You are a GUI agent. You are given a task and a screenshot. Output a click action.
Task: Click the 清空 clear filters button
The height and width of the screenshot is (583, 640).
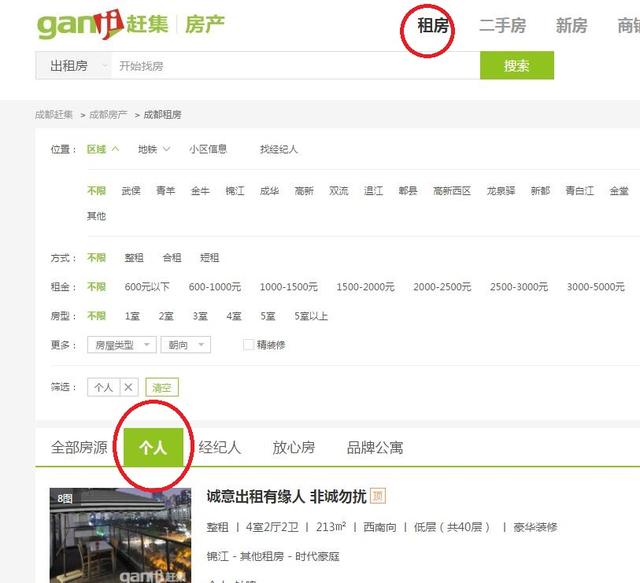tap(162, 387)
